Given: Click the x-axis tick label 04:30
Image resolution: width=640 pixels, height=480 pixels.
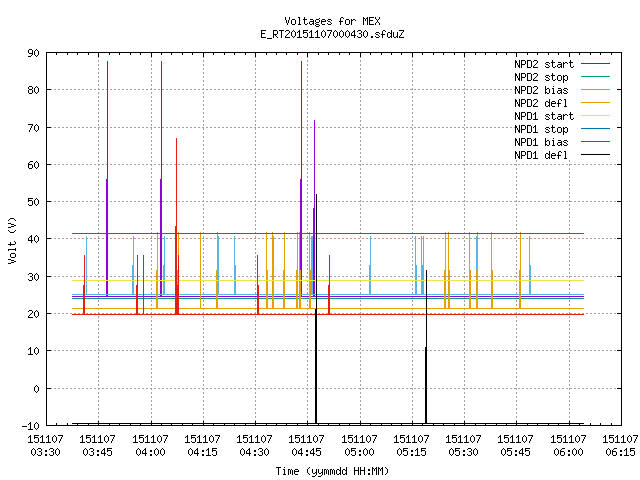Looking at the screenshot, I should (254, 452).
